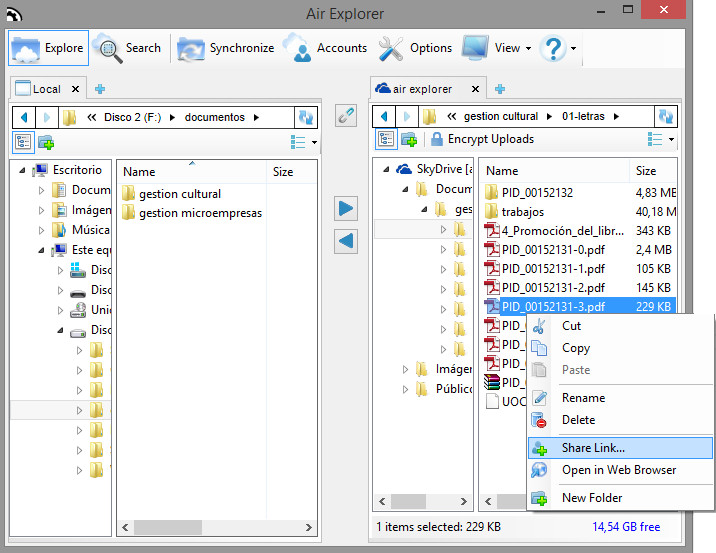Open the dropdown arrow beside Help
The width and height of the screenshot is (716, 553).
(x=574, y=48)
